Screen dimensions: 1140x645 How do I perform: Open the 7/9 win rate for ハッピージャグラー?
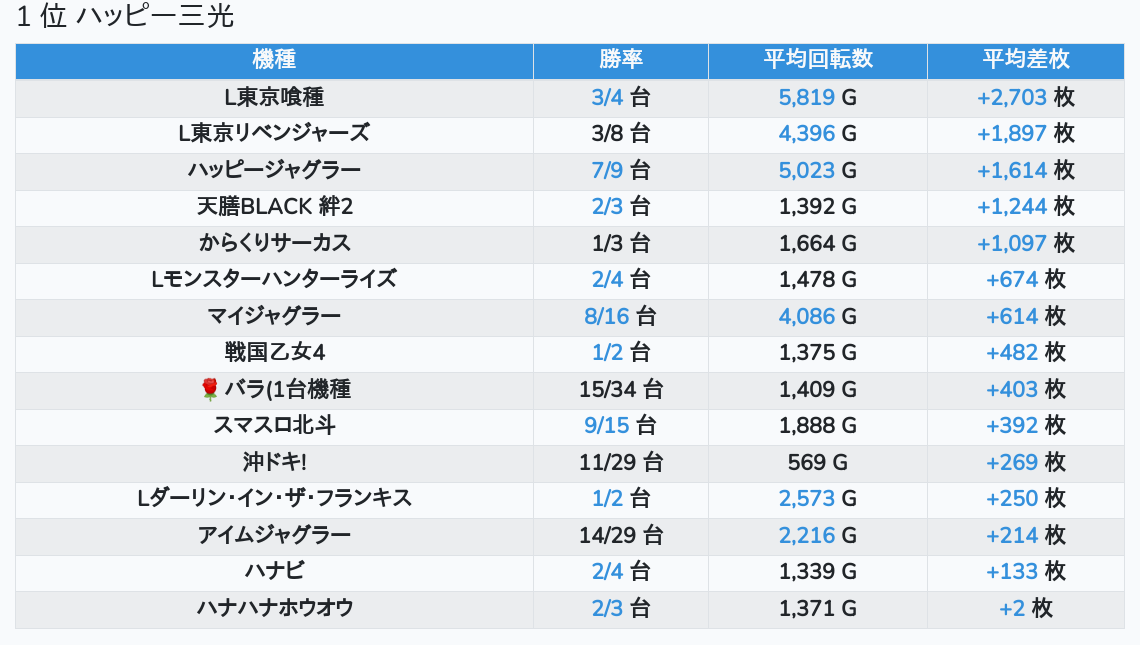(x=607, y=170)
